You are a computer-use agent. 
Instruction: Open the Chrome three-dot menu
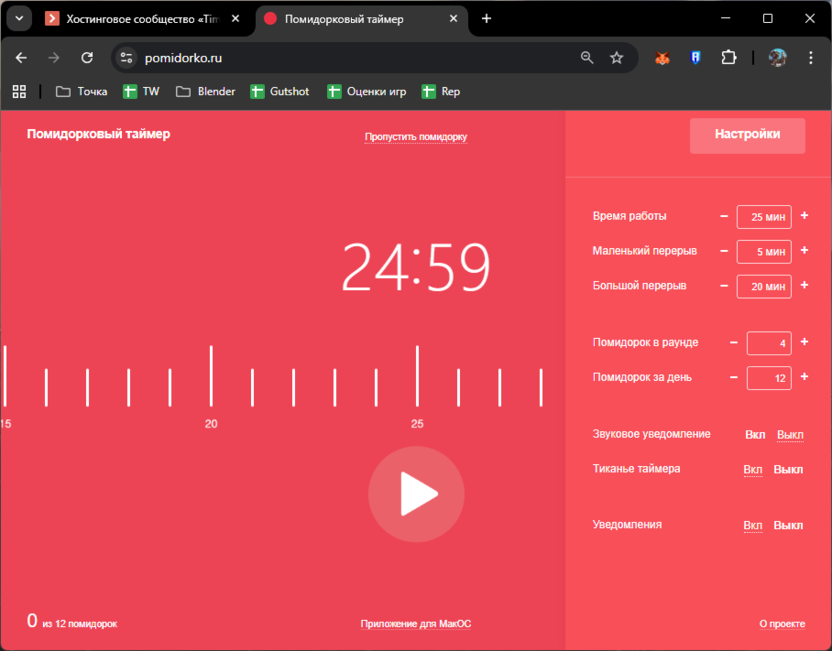(810, 57)
